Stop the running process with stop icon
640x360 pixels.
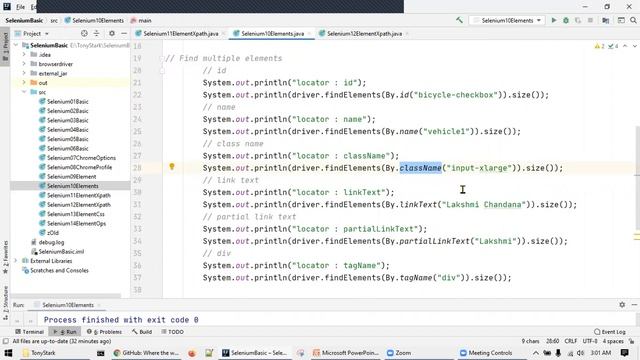coord(590,20)
